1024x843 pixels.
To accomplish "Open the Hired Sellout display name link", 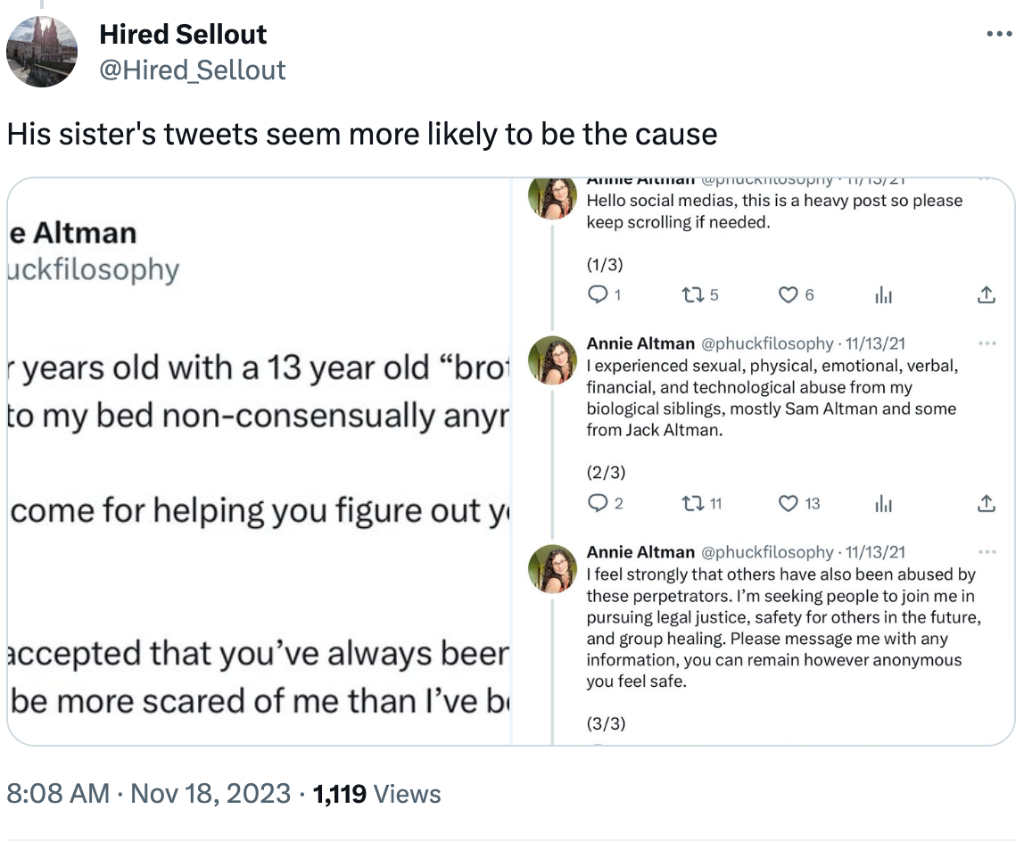I will pyautogui.click(x=183, y=34).
